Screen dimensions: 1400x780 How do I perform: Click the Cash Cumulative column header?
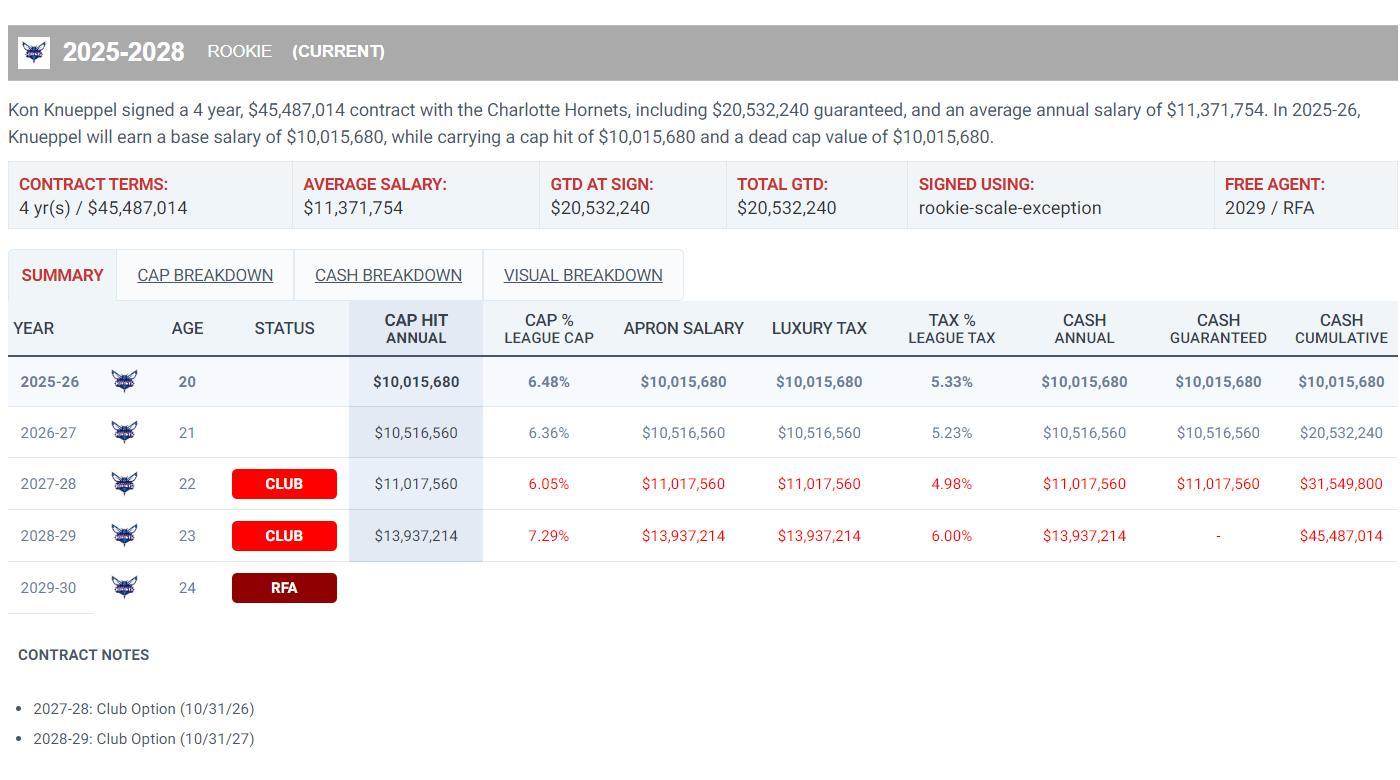(1341, 328)
